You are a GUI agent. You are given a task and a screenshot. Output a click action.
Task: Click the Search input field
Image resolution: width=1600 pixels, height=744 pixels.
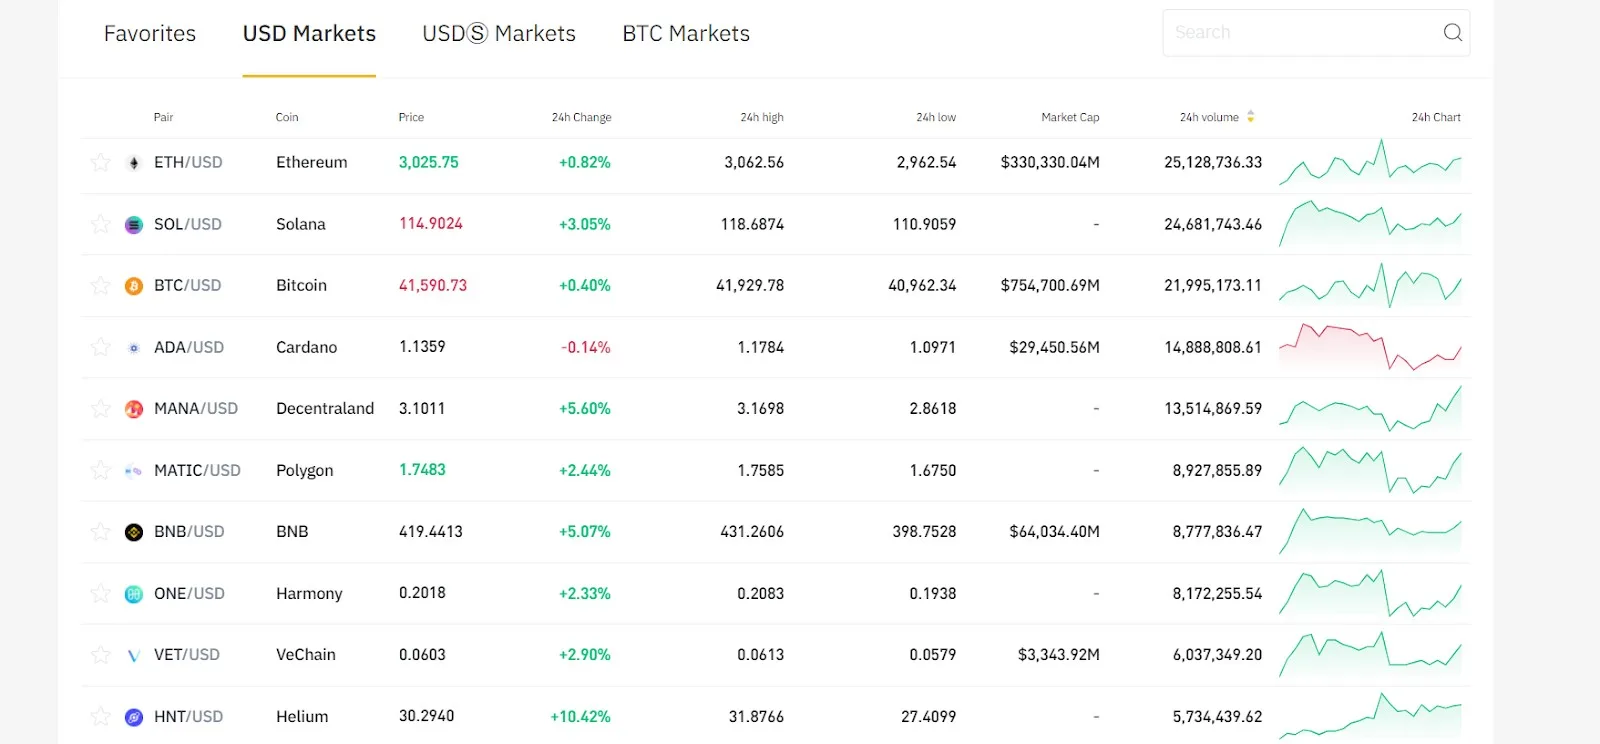(1300, 33)
